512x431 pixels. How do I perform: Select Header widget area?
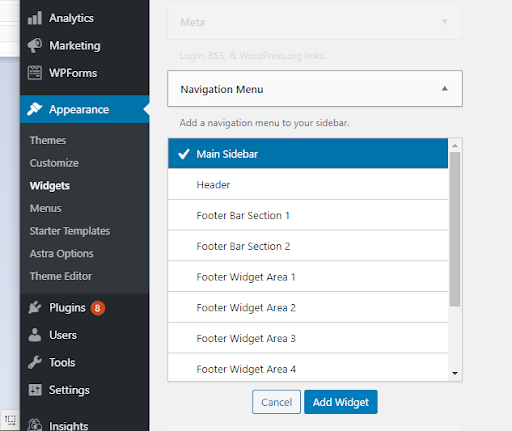click(308, 184)
